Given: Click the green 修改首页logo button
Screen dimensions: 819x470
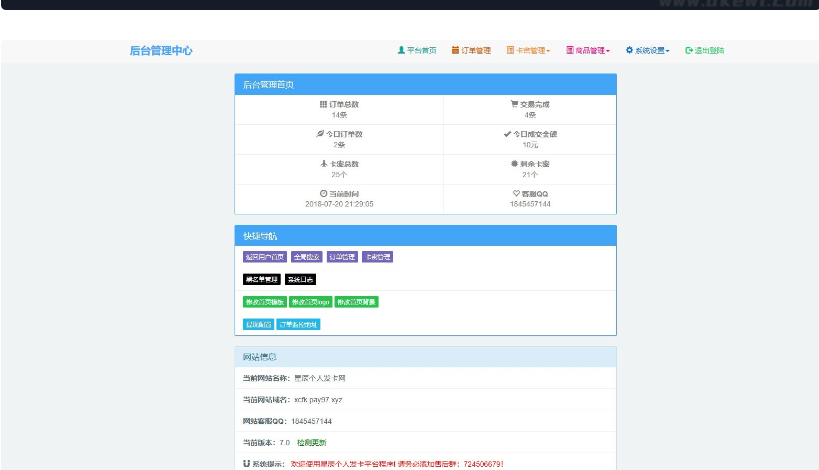Looking at the screenshot, I should (311, 302).
